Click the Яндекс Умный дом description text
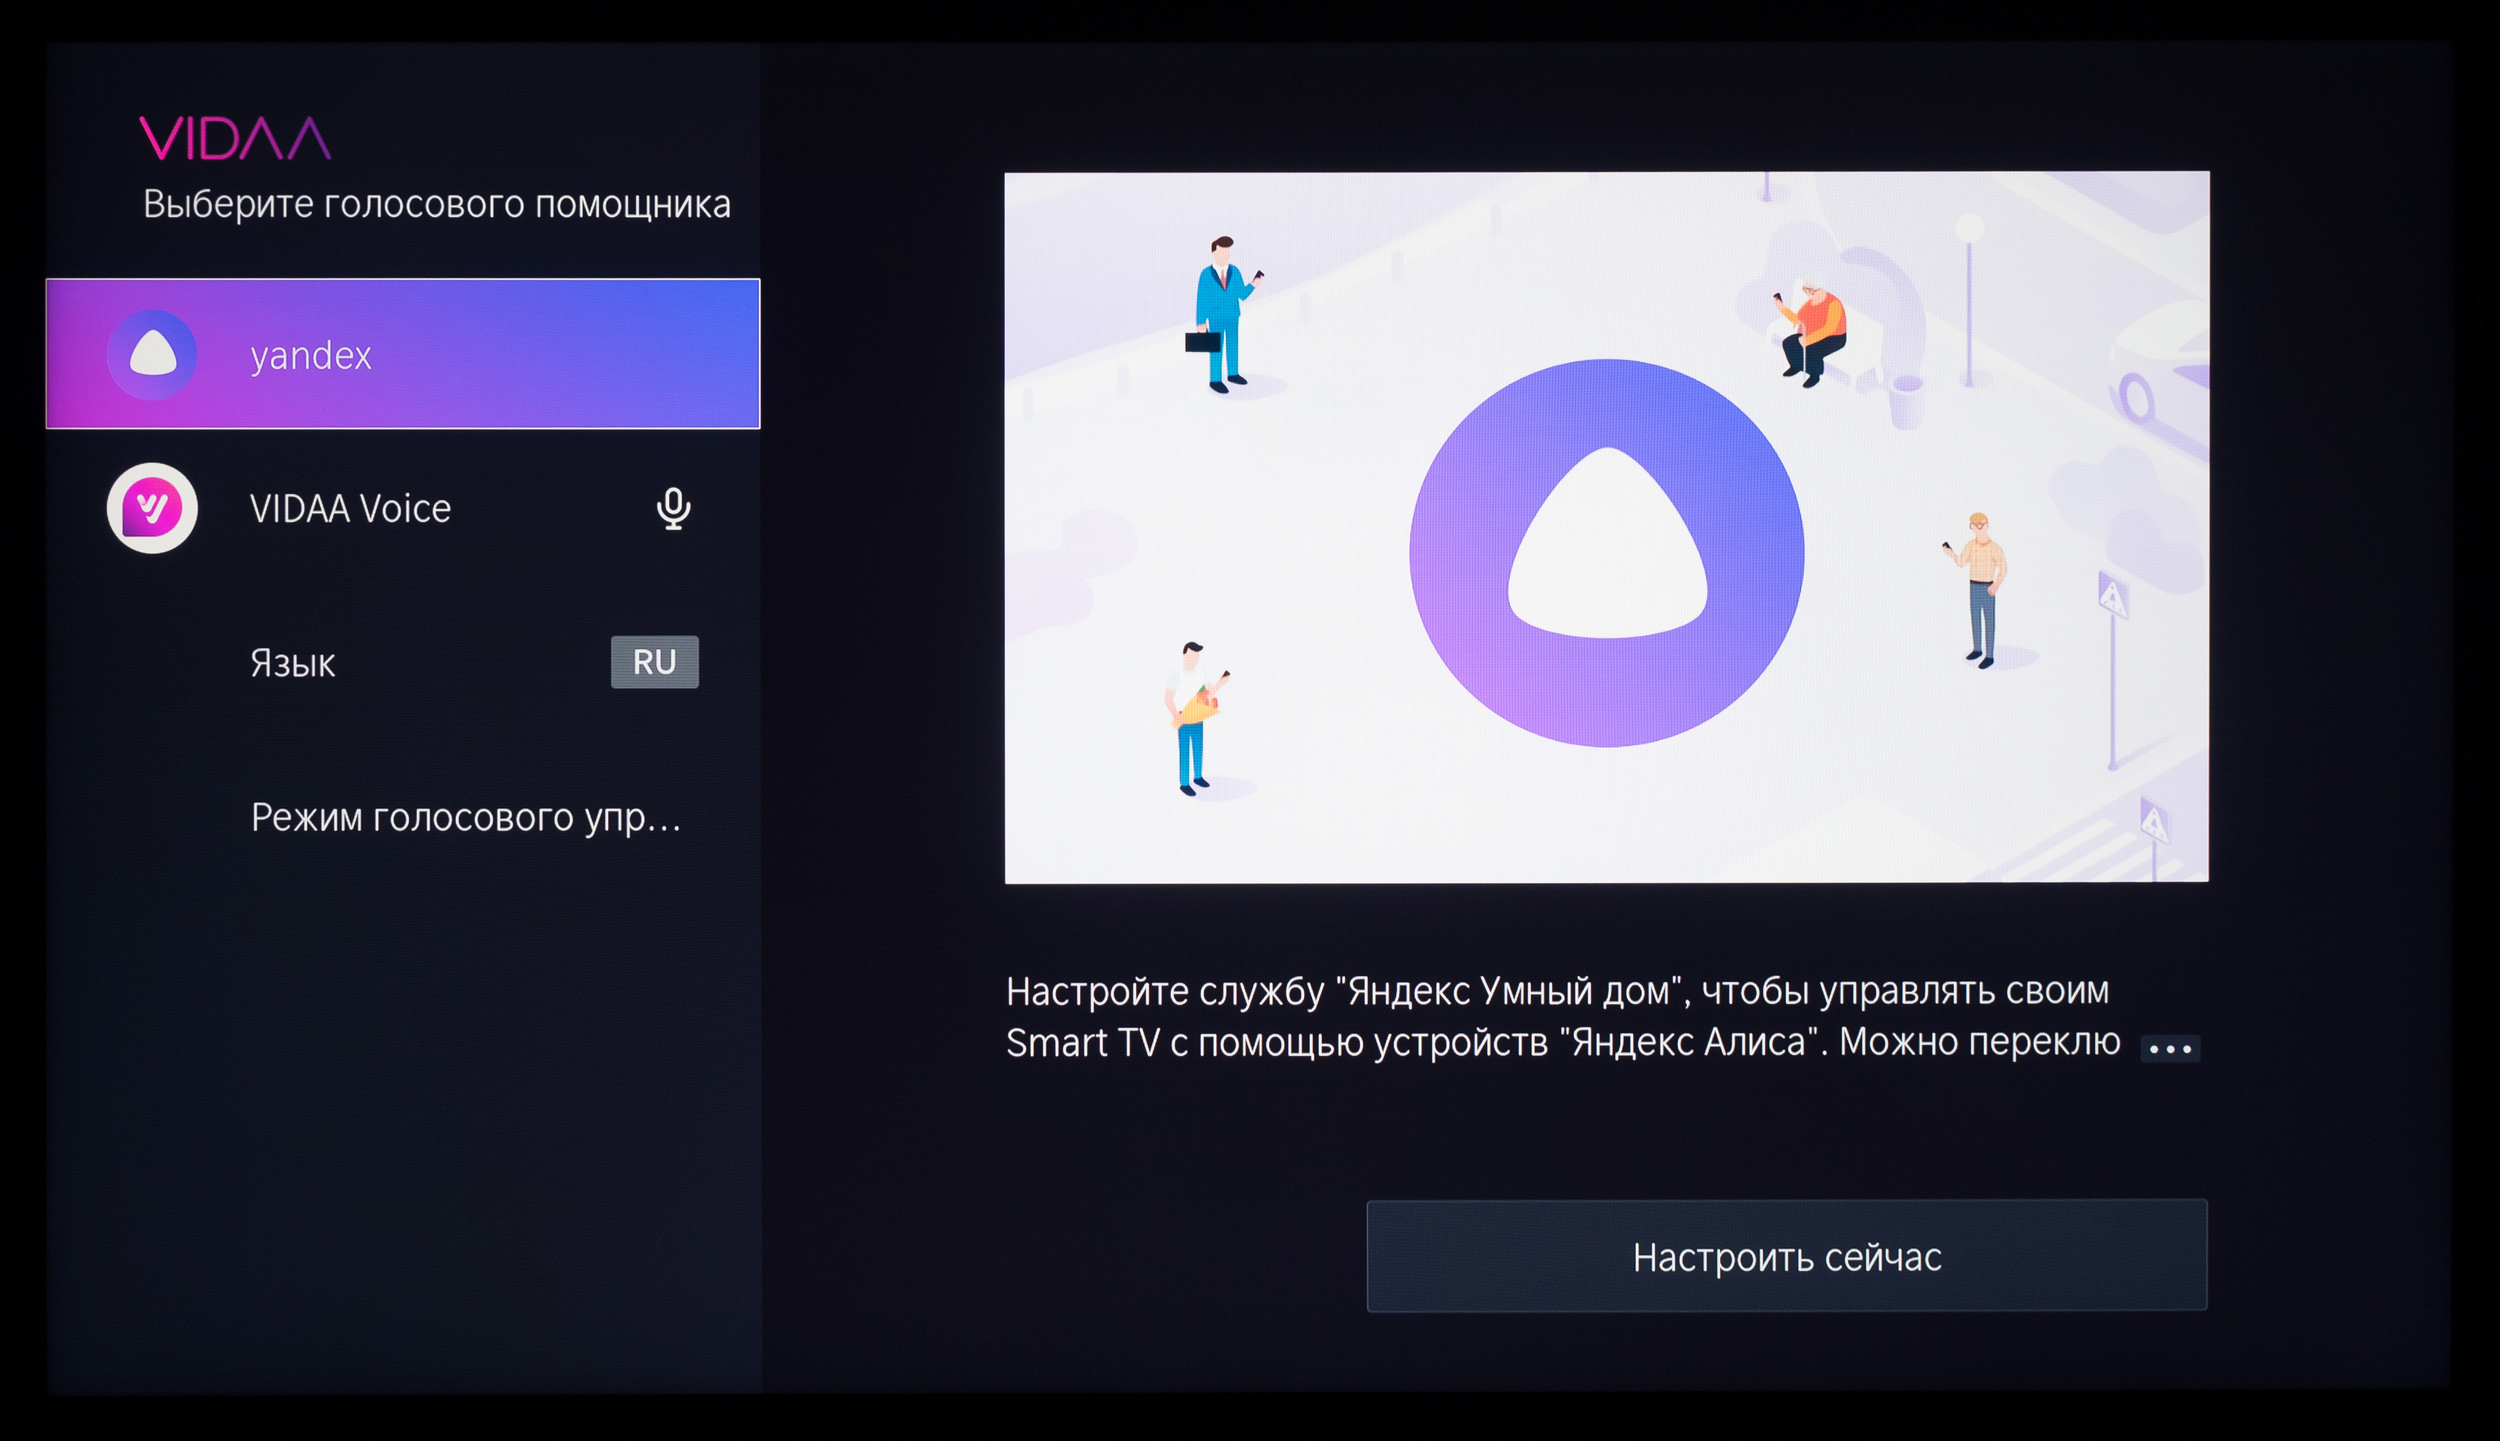The width and height of the screenshot is (2500, 1441). coord(1562,1017)
